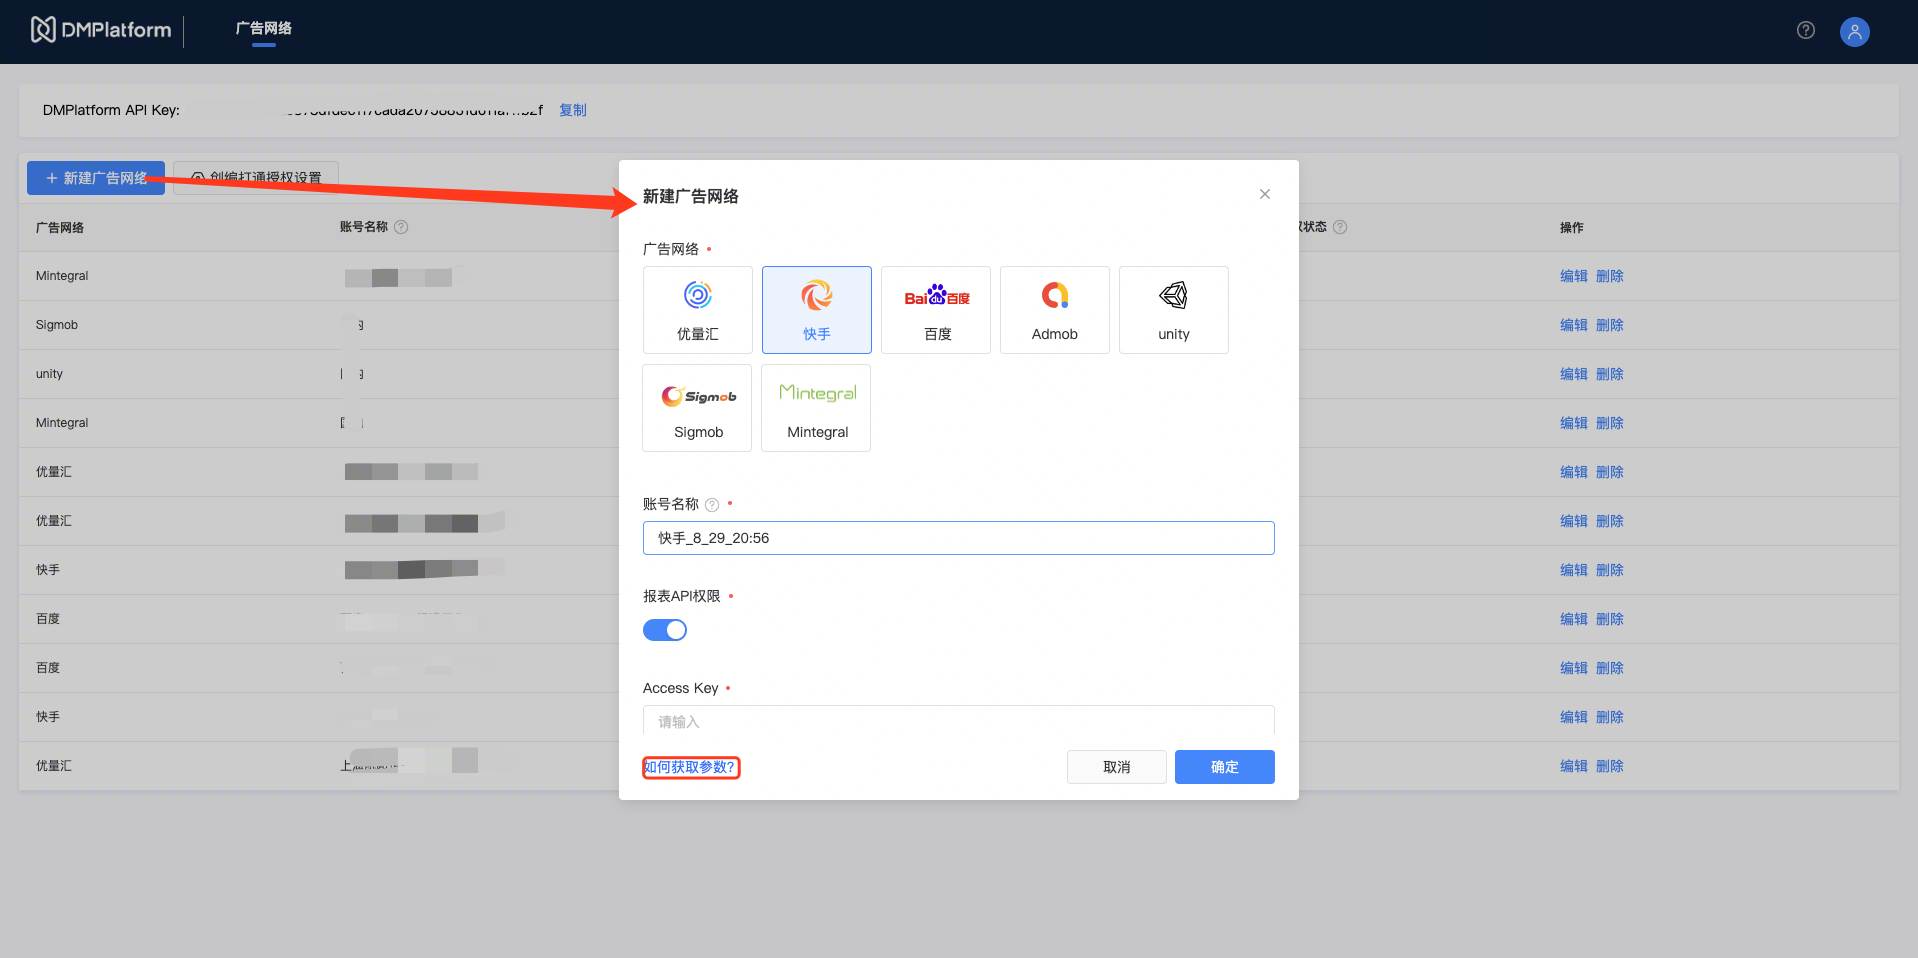Open the 如何获取参数? help link

pos(690,767)
